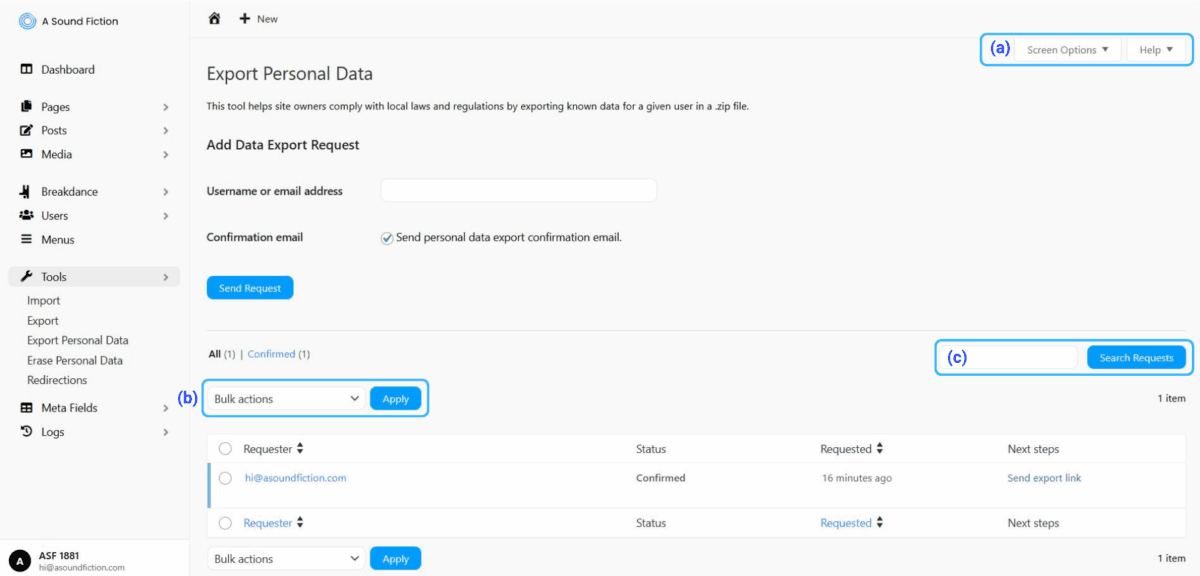Open the Bulk actions dropdown
The height and width of the screenshot is (576, 1200).
(284, 398)
